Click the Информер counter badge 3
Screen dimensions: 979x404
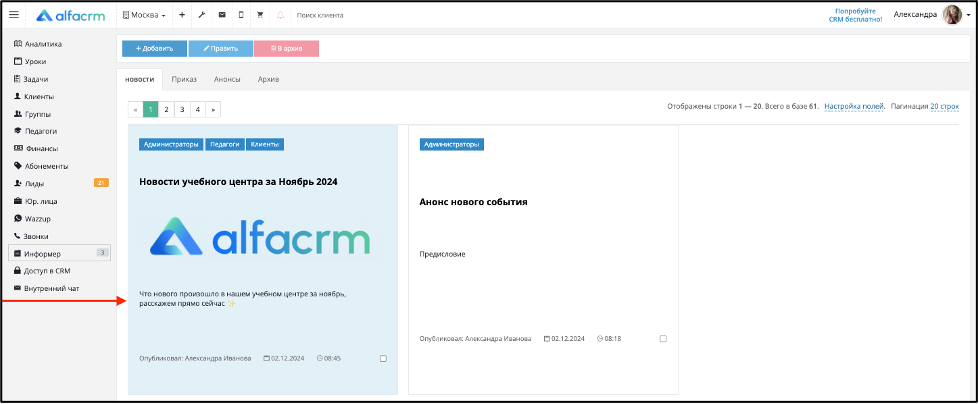pyautogui.click(x=103, y=253)
